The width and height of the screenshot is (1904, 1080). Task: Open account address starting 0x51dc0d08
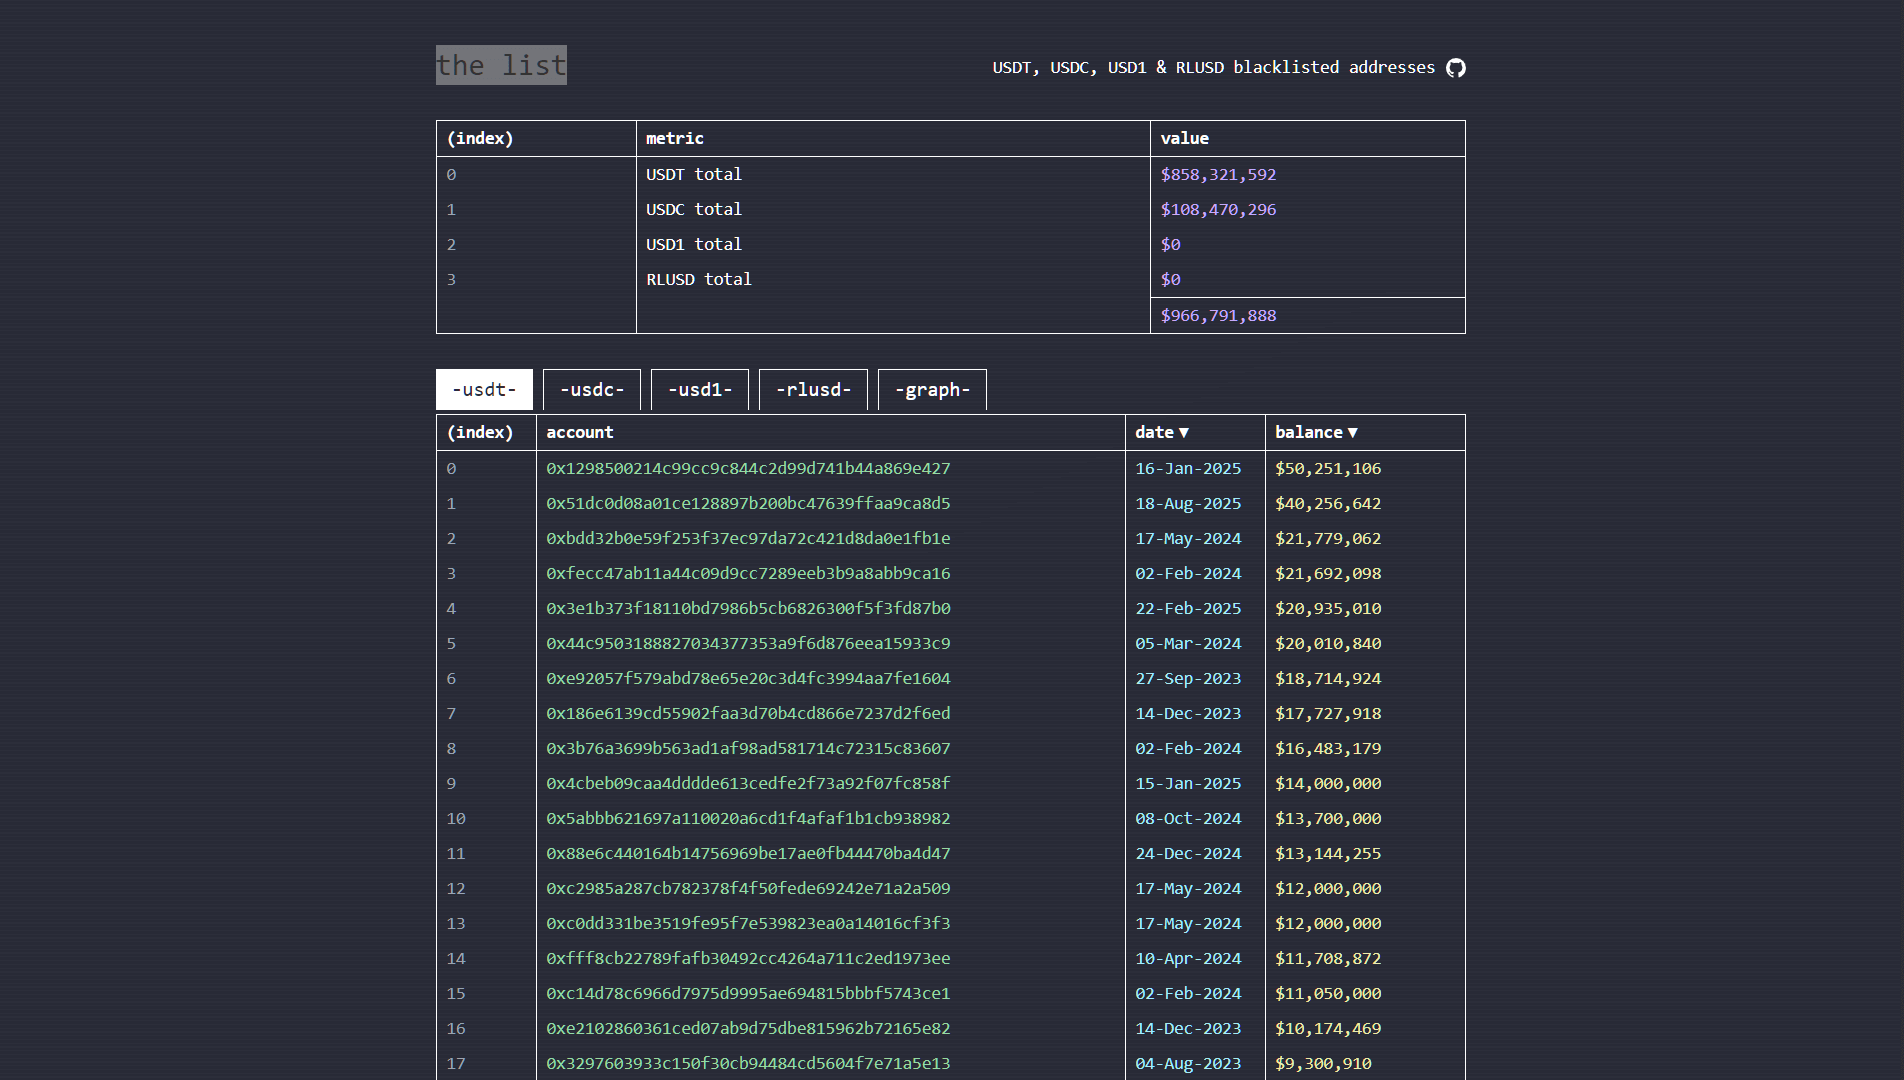click(748, 504)
